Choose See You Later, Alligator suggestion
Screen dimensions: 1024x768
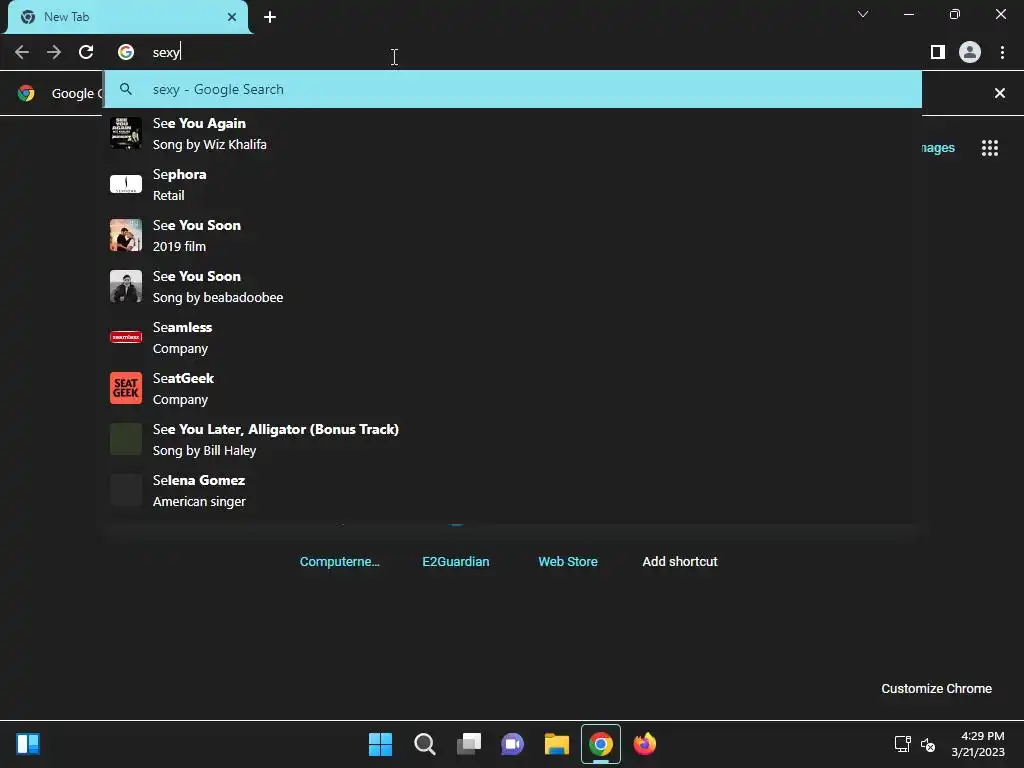tap(513, 439)
